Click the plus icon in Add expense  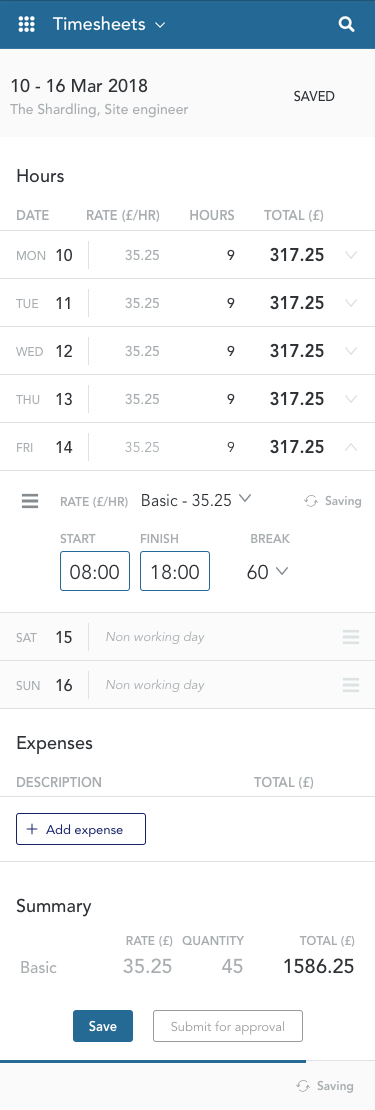click(32, 830)
